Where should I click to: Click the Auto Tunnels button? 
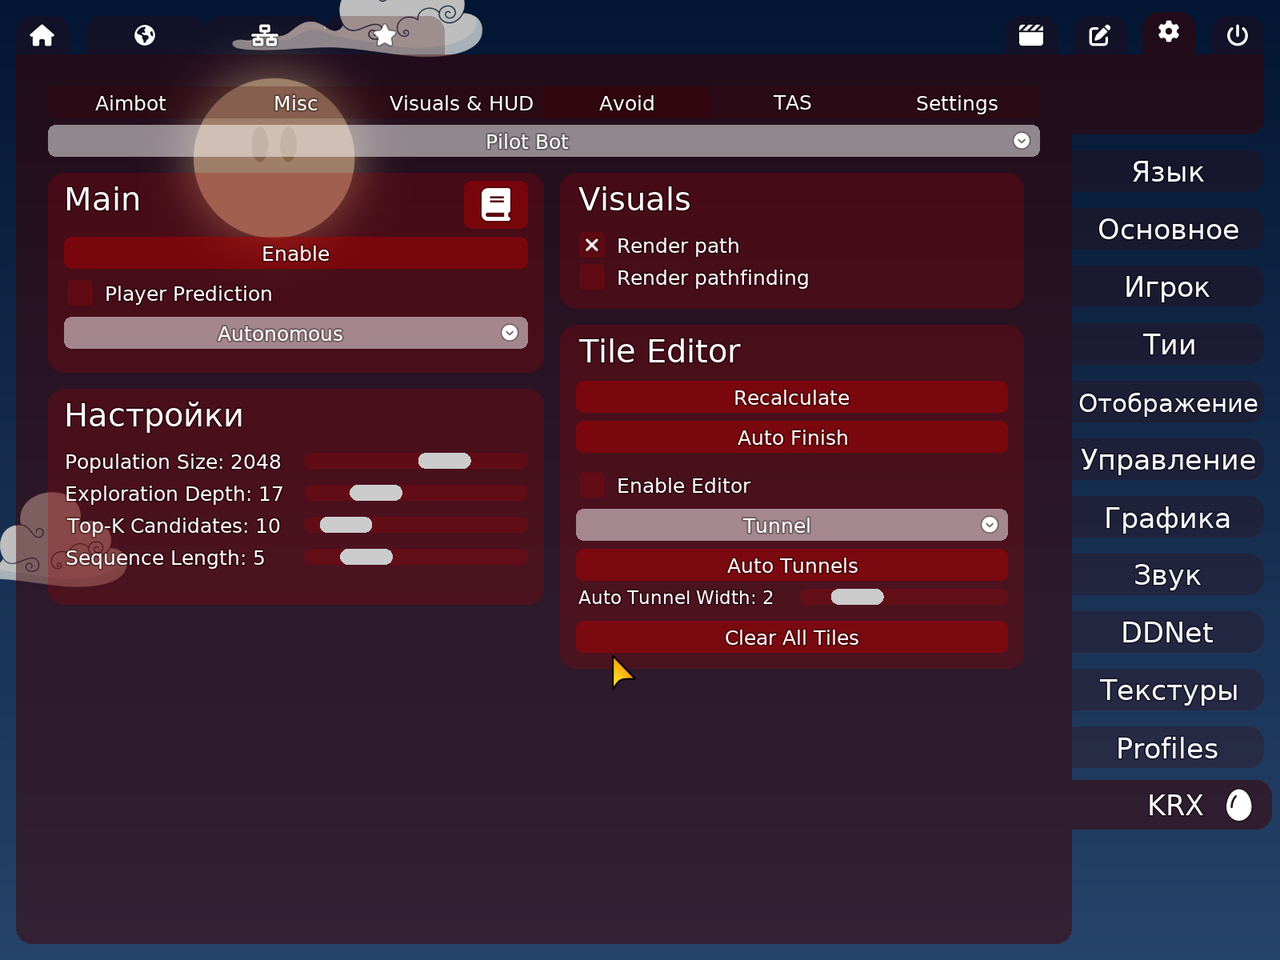[792, 565]
